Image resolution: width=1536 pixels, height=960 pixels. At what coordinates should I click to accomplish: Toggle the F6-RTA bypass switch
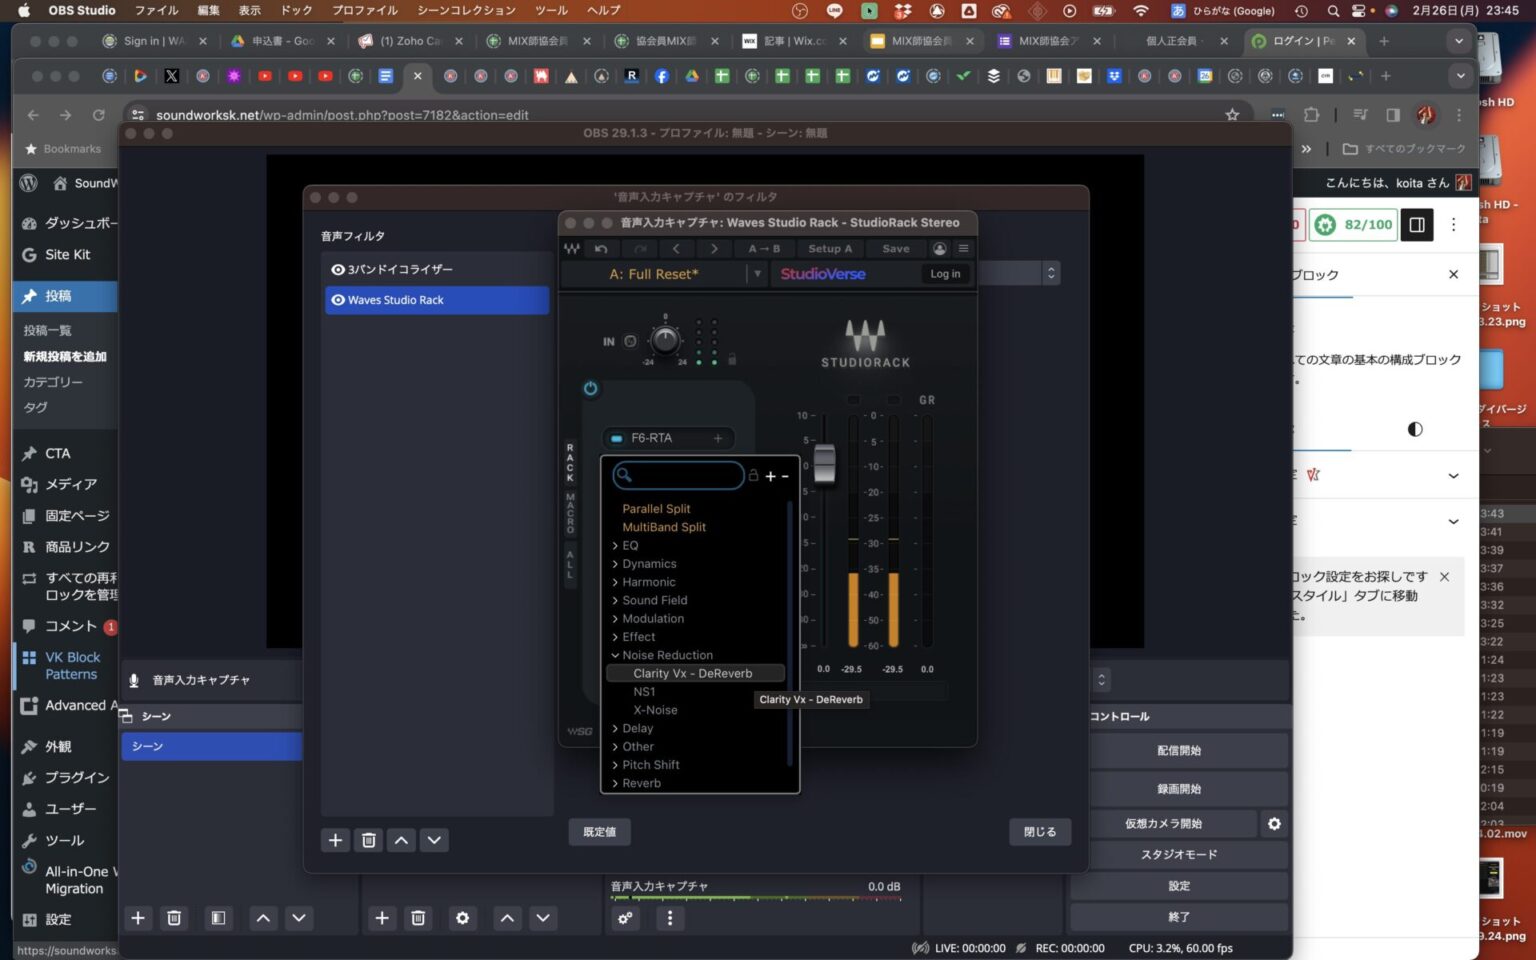coord(617,438)
